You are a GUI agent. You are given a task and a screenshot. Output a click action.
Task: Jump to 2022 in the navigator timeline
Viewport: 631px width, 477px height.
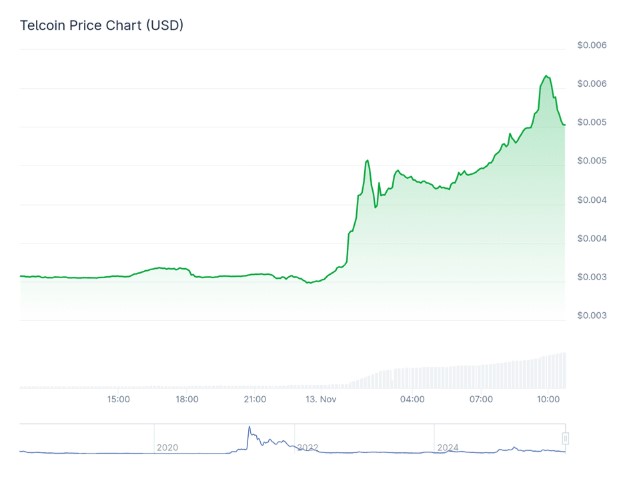pyautogui.click(x=307, y=448)
